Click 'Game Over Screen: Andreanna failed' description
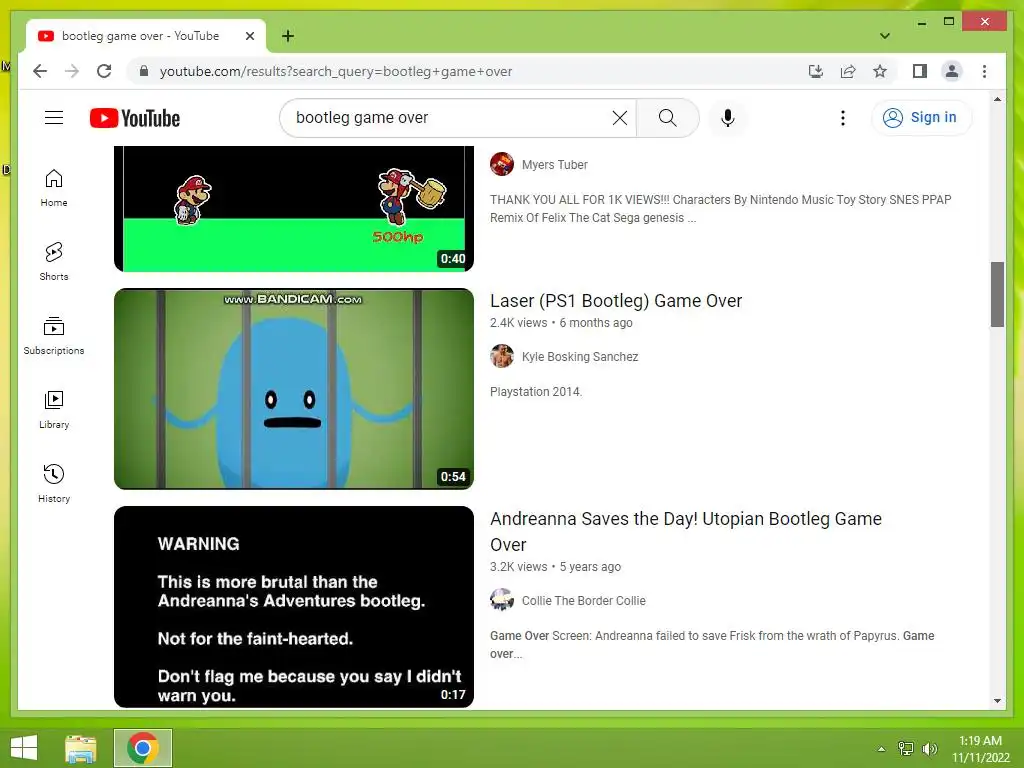The width and height of the screenshot is (1024, 768). tap(712, 645)
